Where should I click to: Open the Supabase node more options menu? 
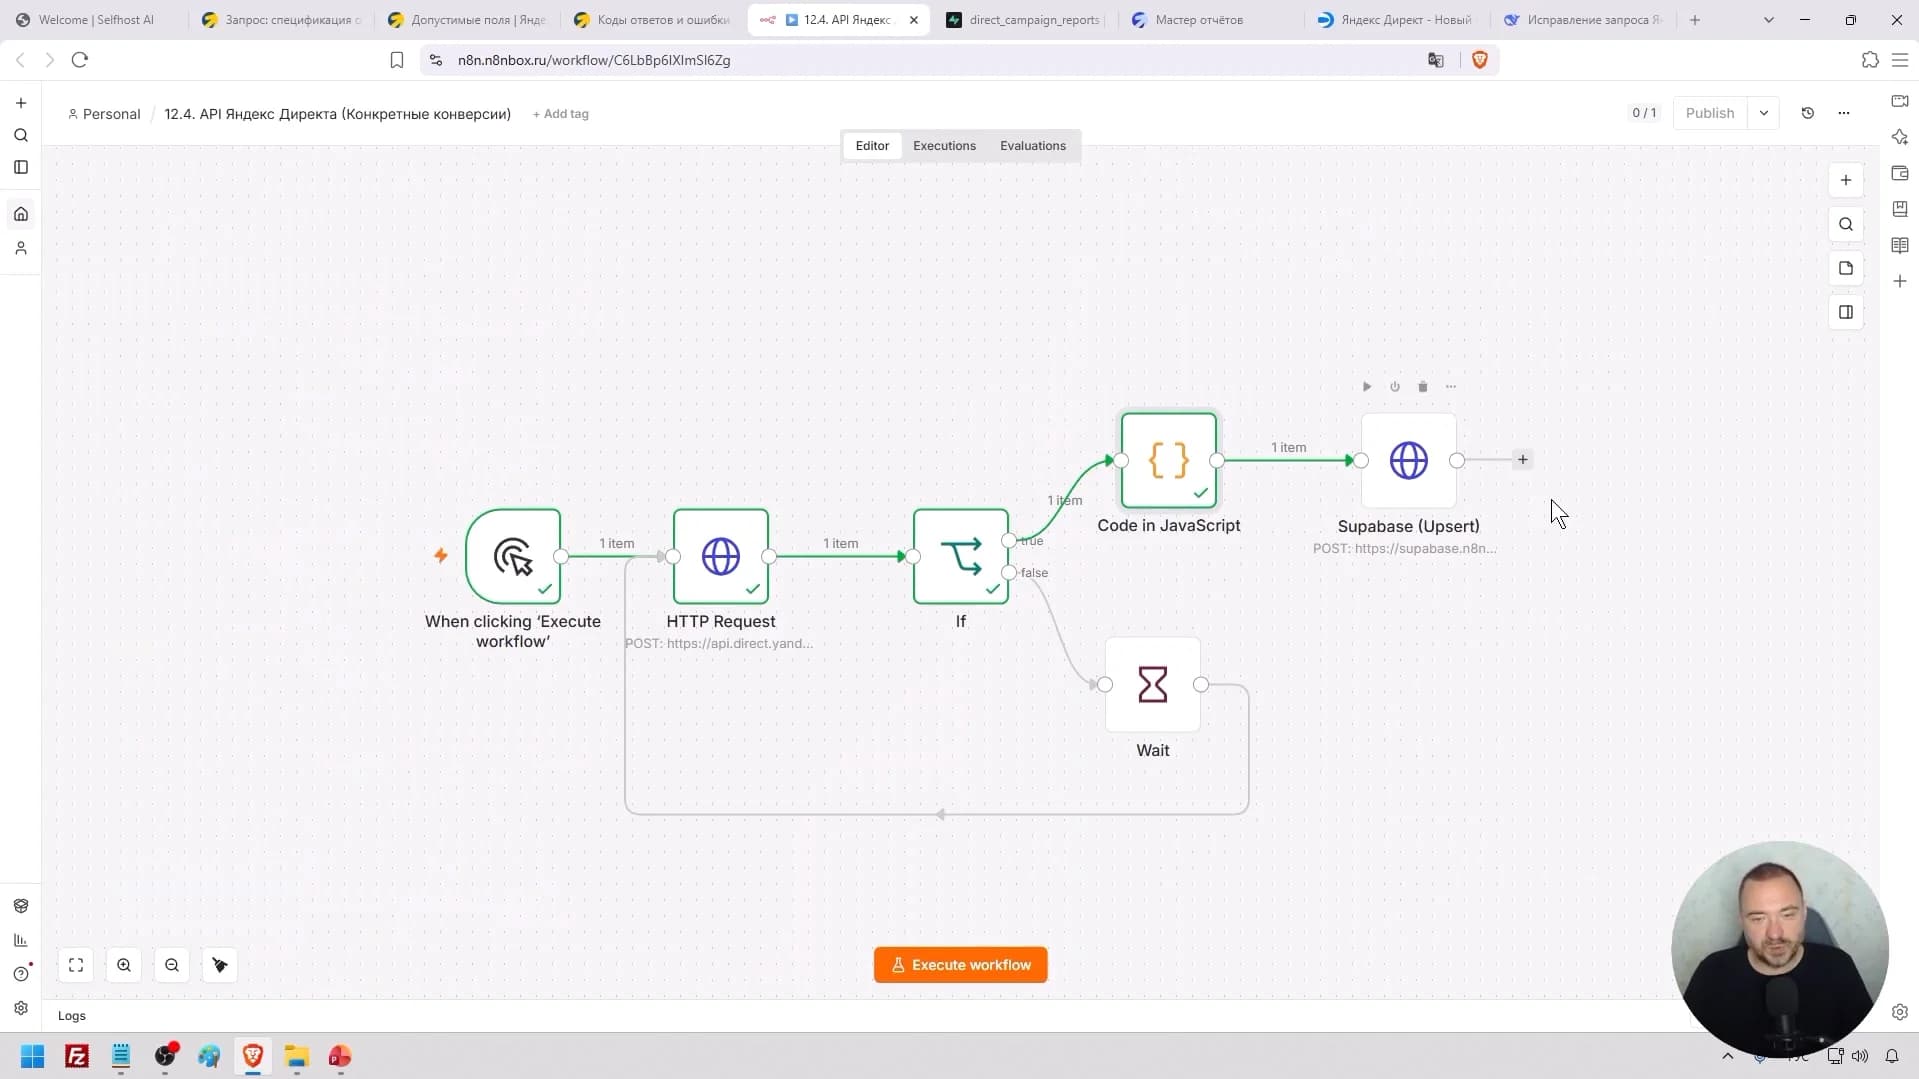[1451, 387]
